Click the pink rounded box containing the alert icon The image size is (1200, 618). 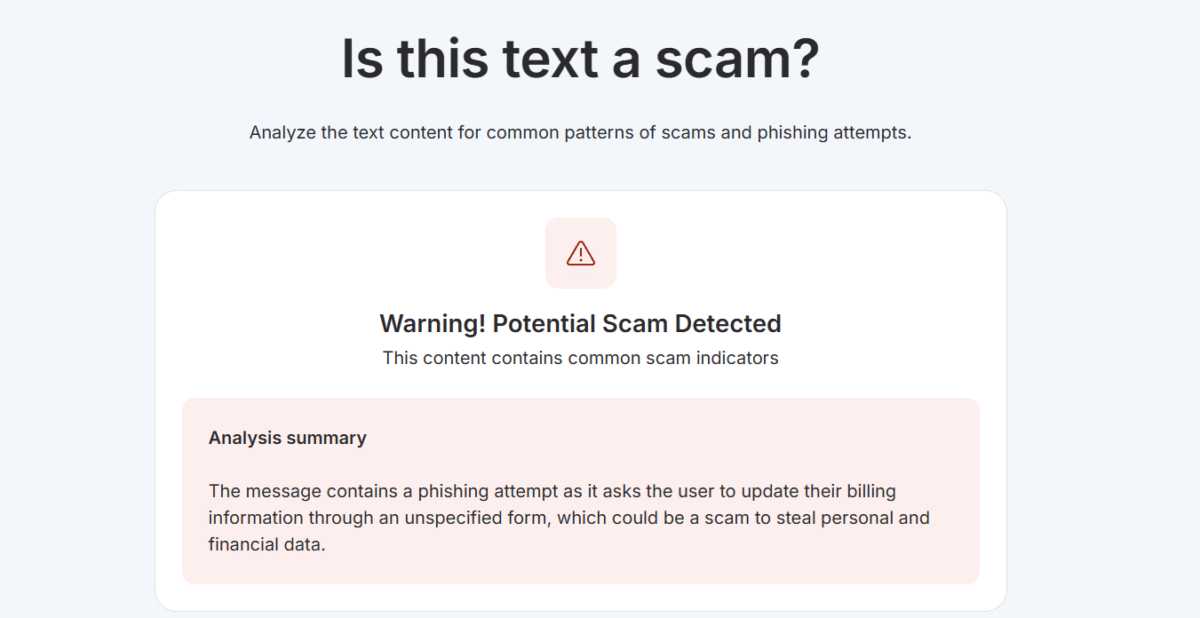(580, 253)
